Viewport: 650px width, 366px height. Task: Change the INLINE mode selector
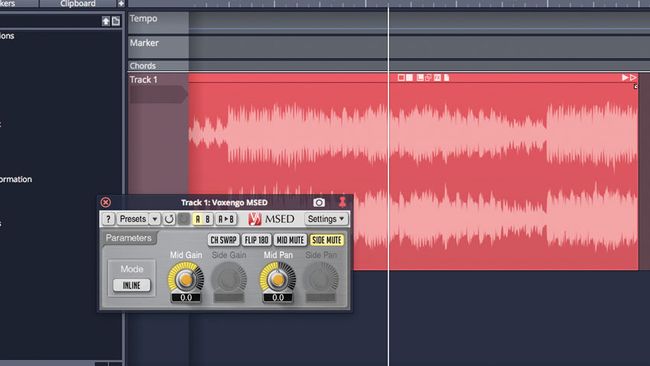pos(132,285)
